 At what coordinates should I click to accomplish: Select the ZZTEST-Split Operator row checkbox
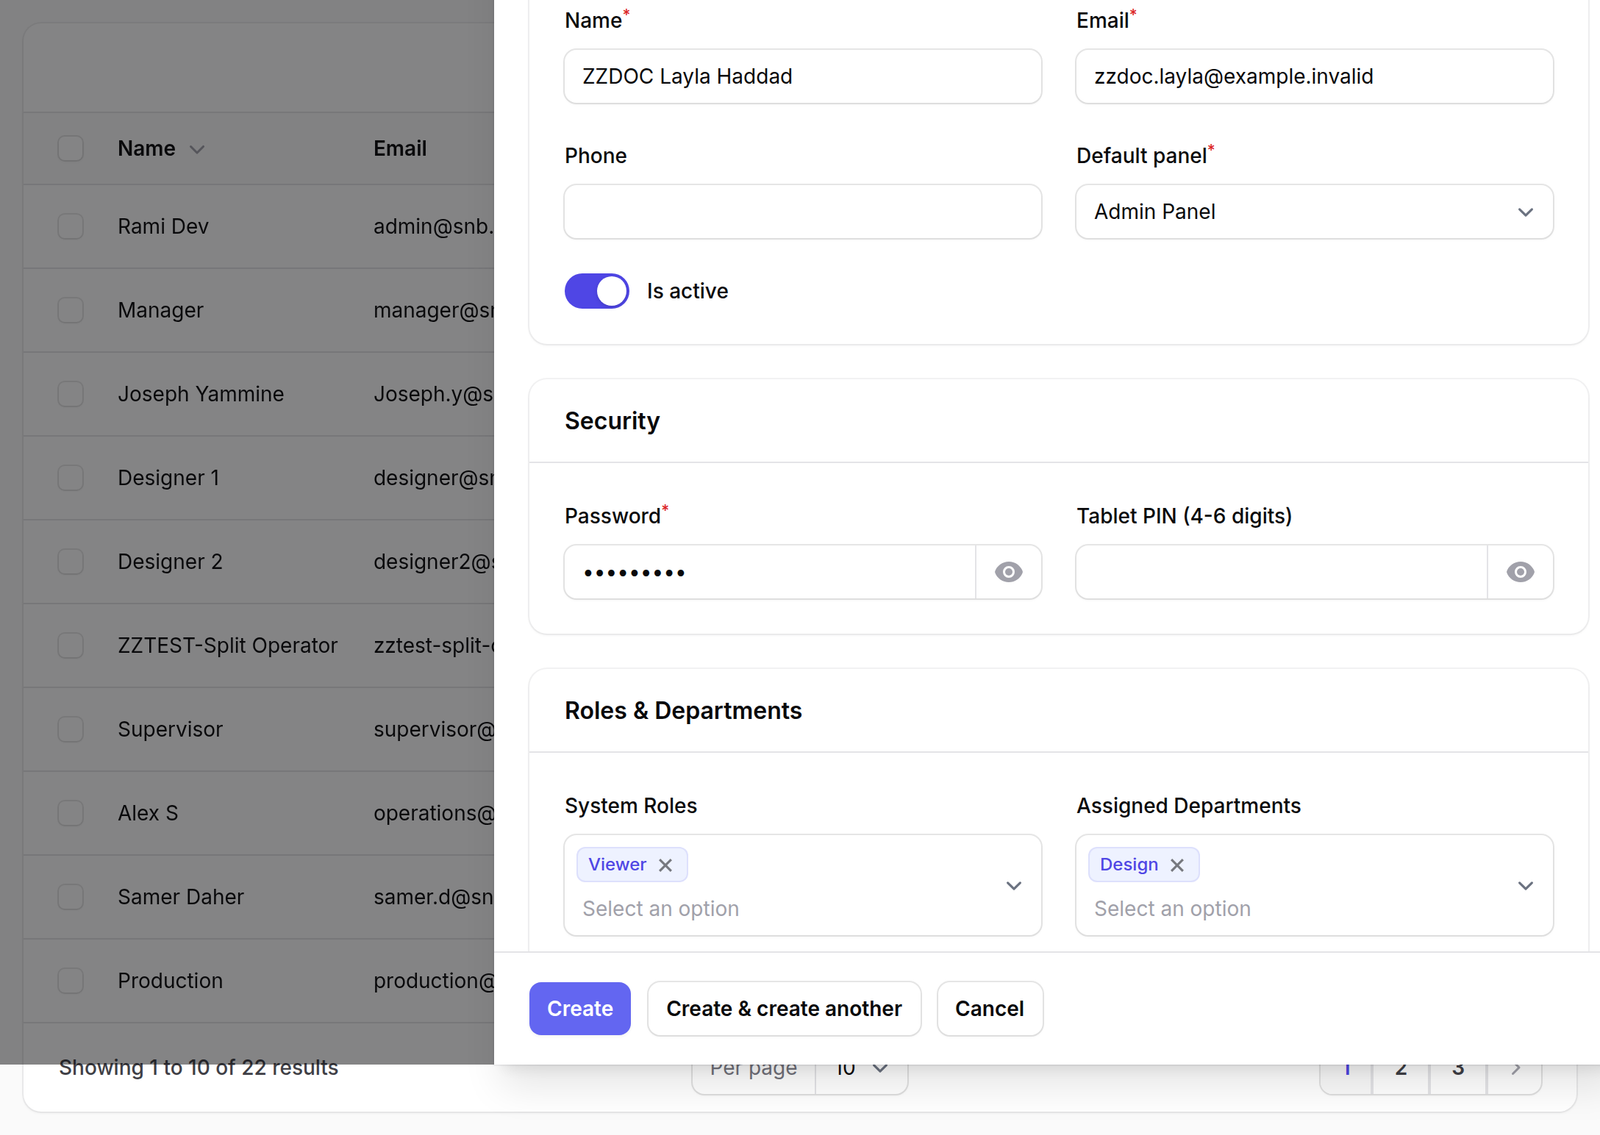coord(70,645)
